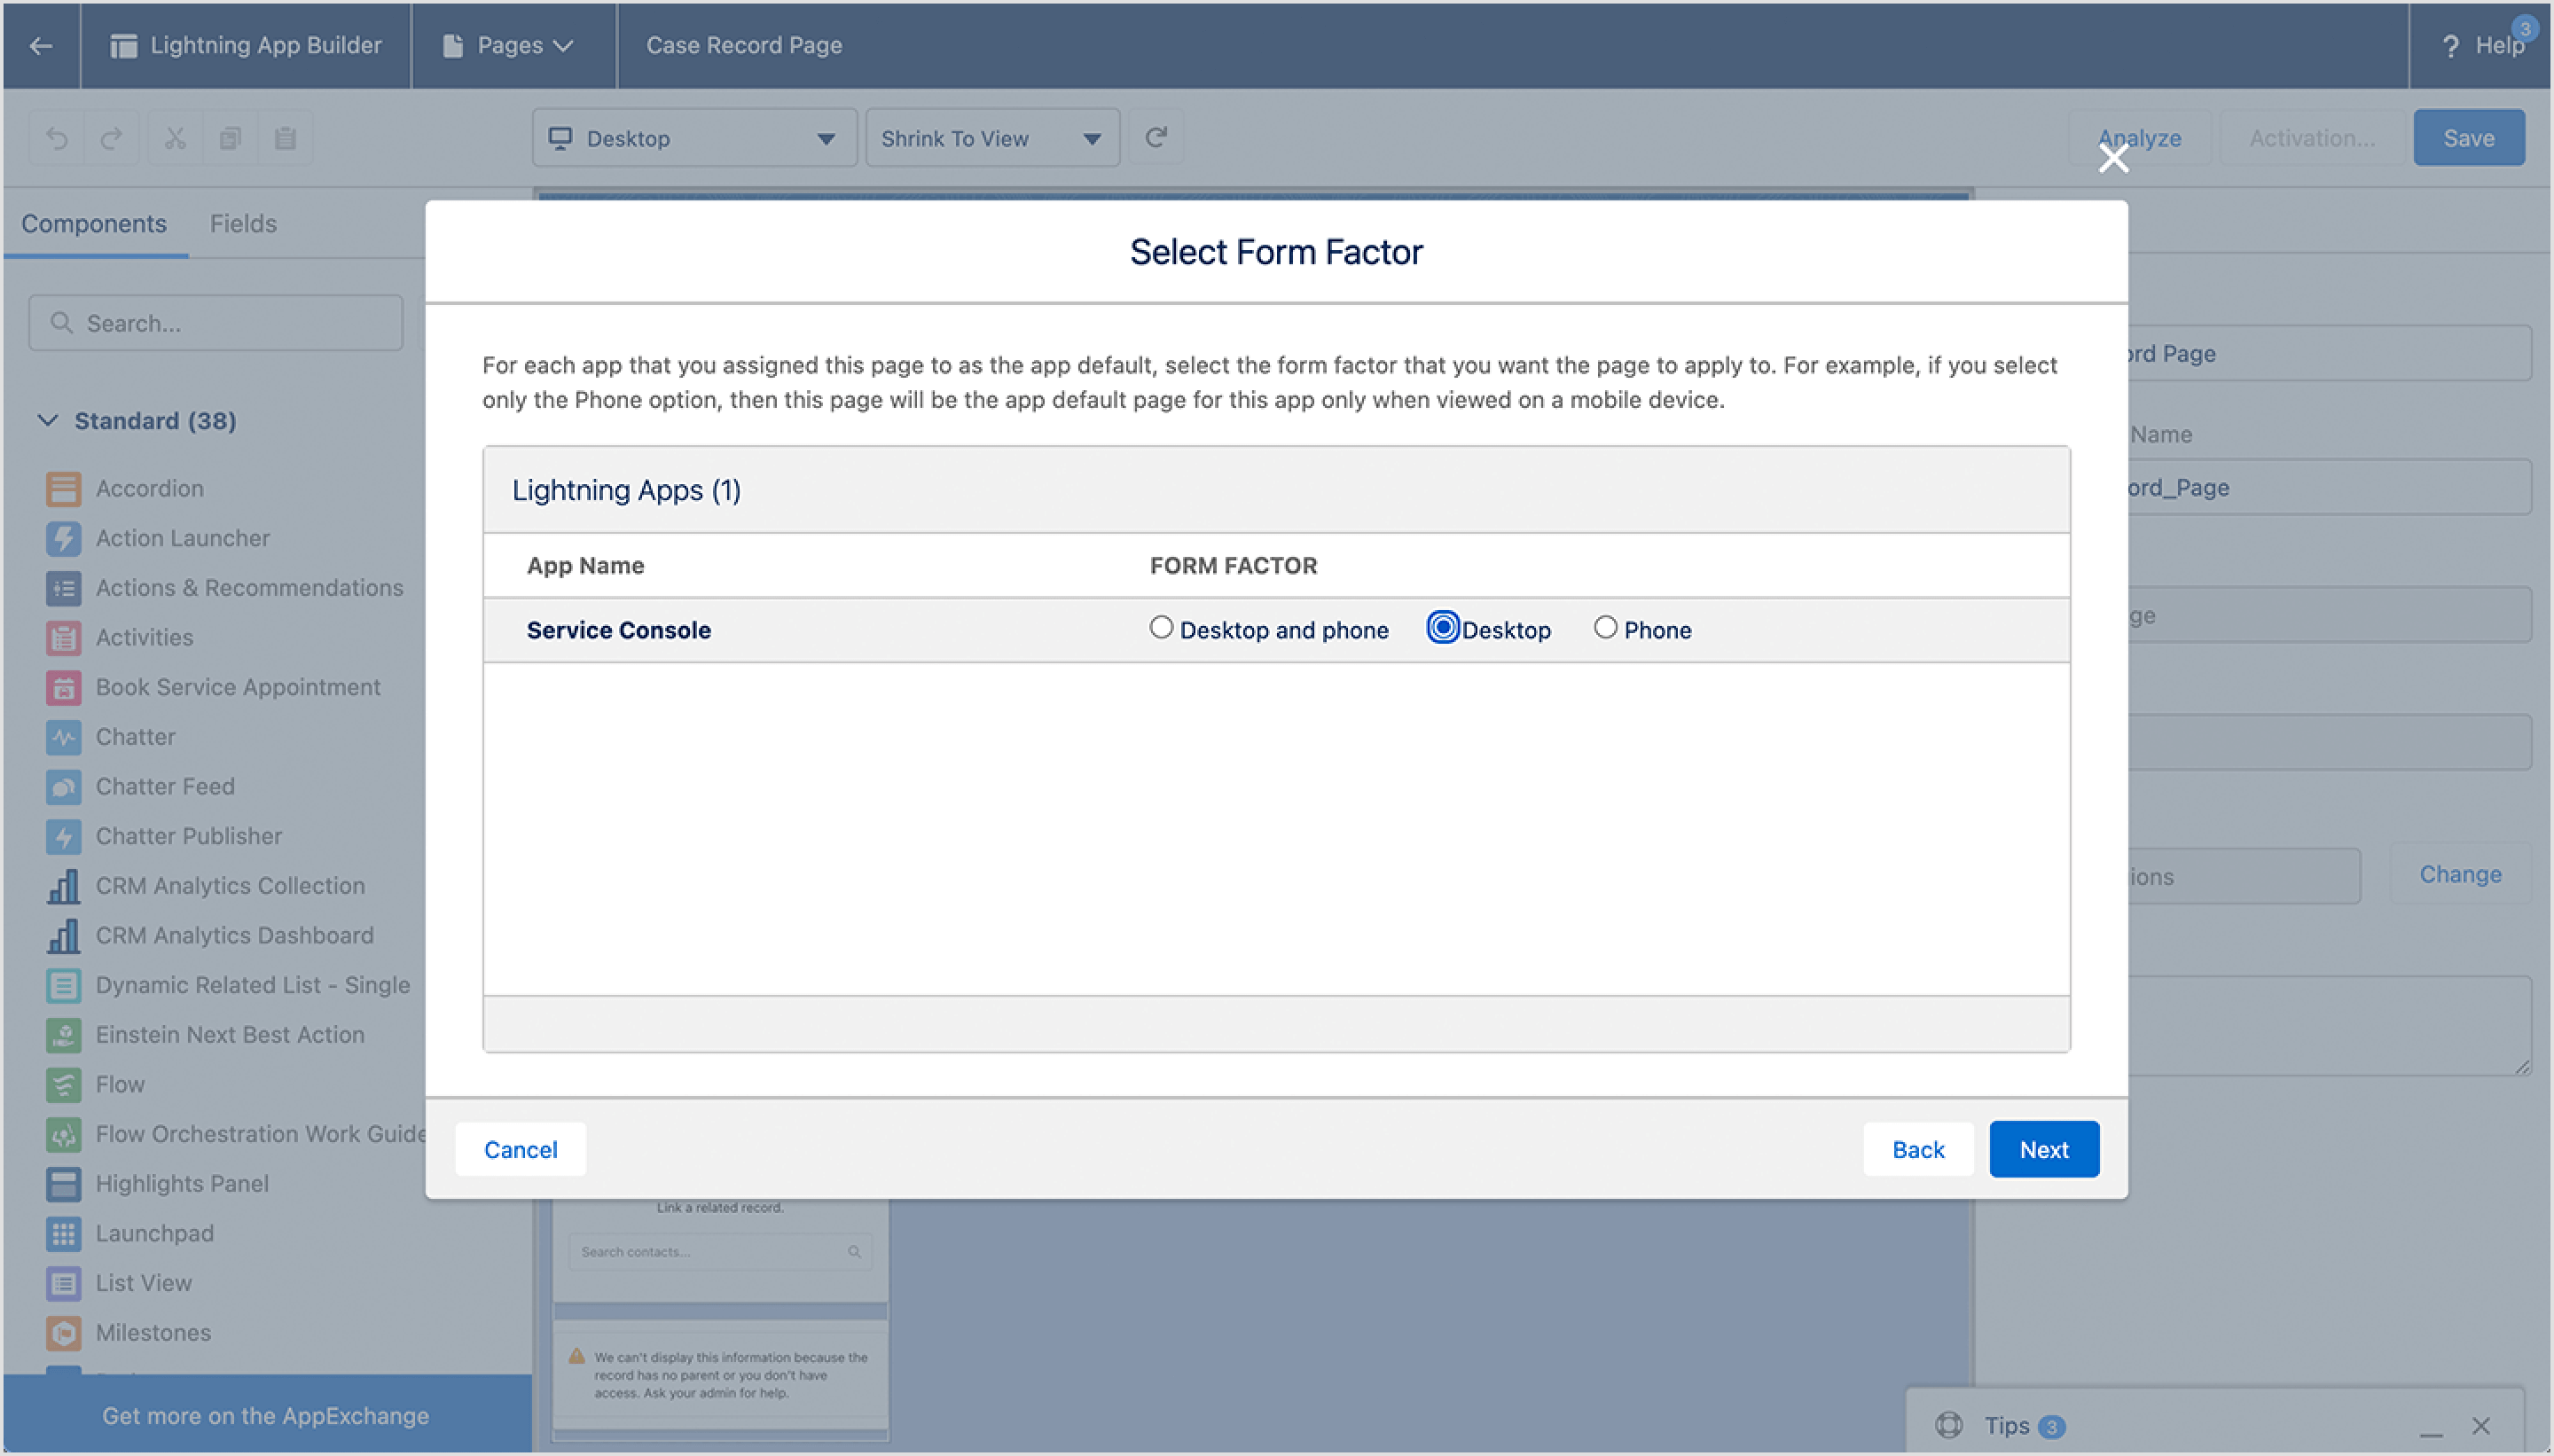Click the Action Launcher component icon
This screenshot has height=1456, width=2554.
63,538
